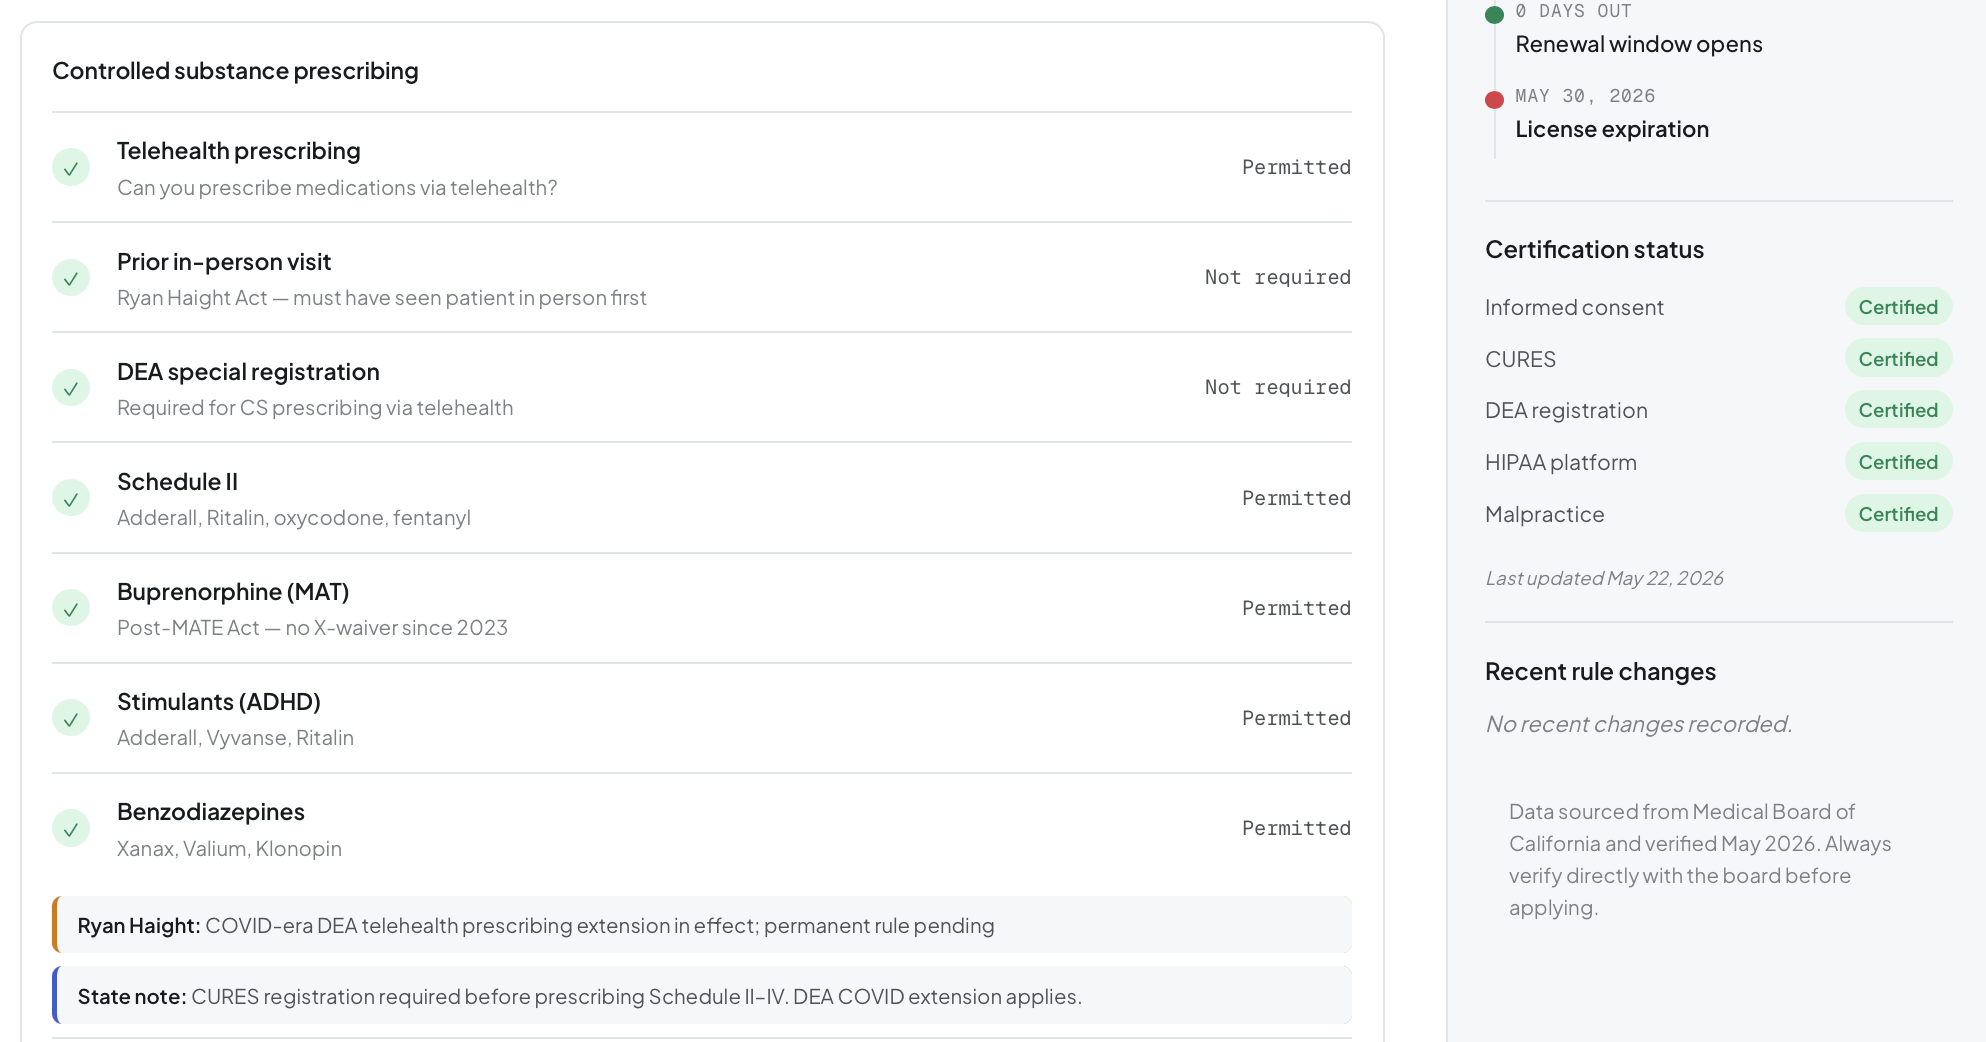The image size is (1986, 1042).
Task: Click the Recent rule changes heading
Action: coord(1600,672)
